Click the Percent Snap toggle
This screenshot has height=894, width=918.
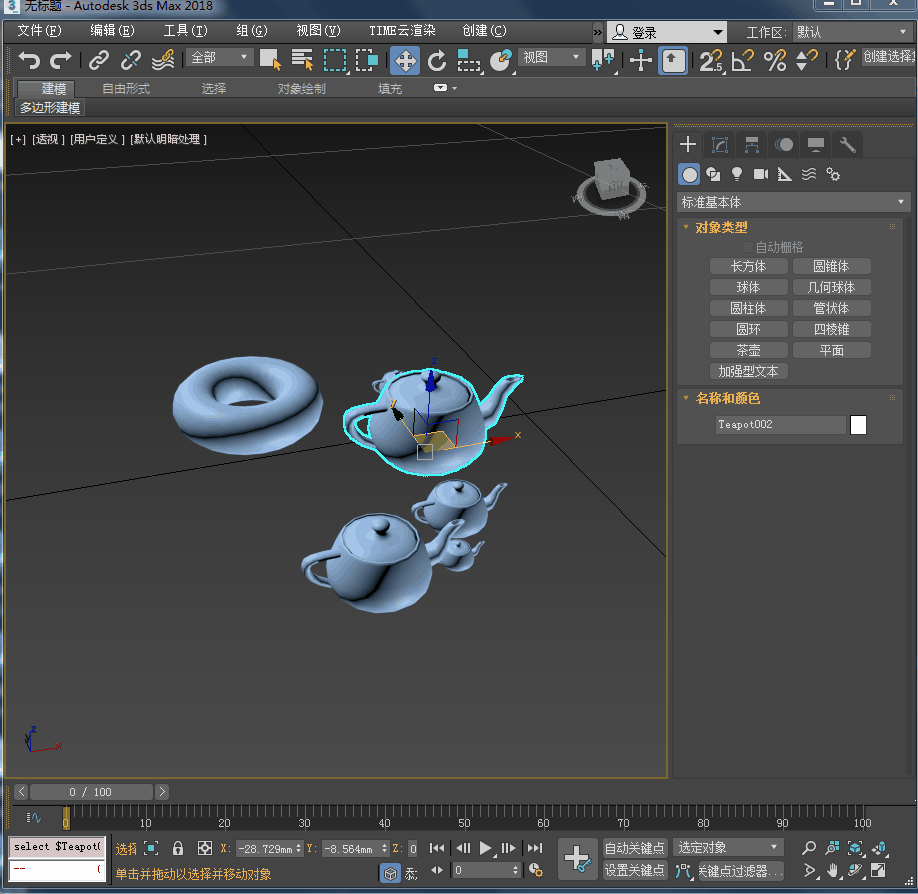[775, 60]
